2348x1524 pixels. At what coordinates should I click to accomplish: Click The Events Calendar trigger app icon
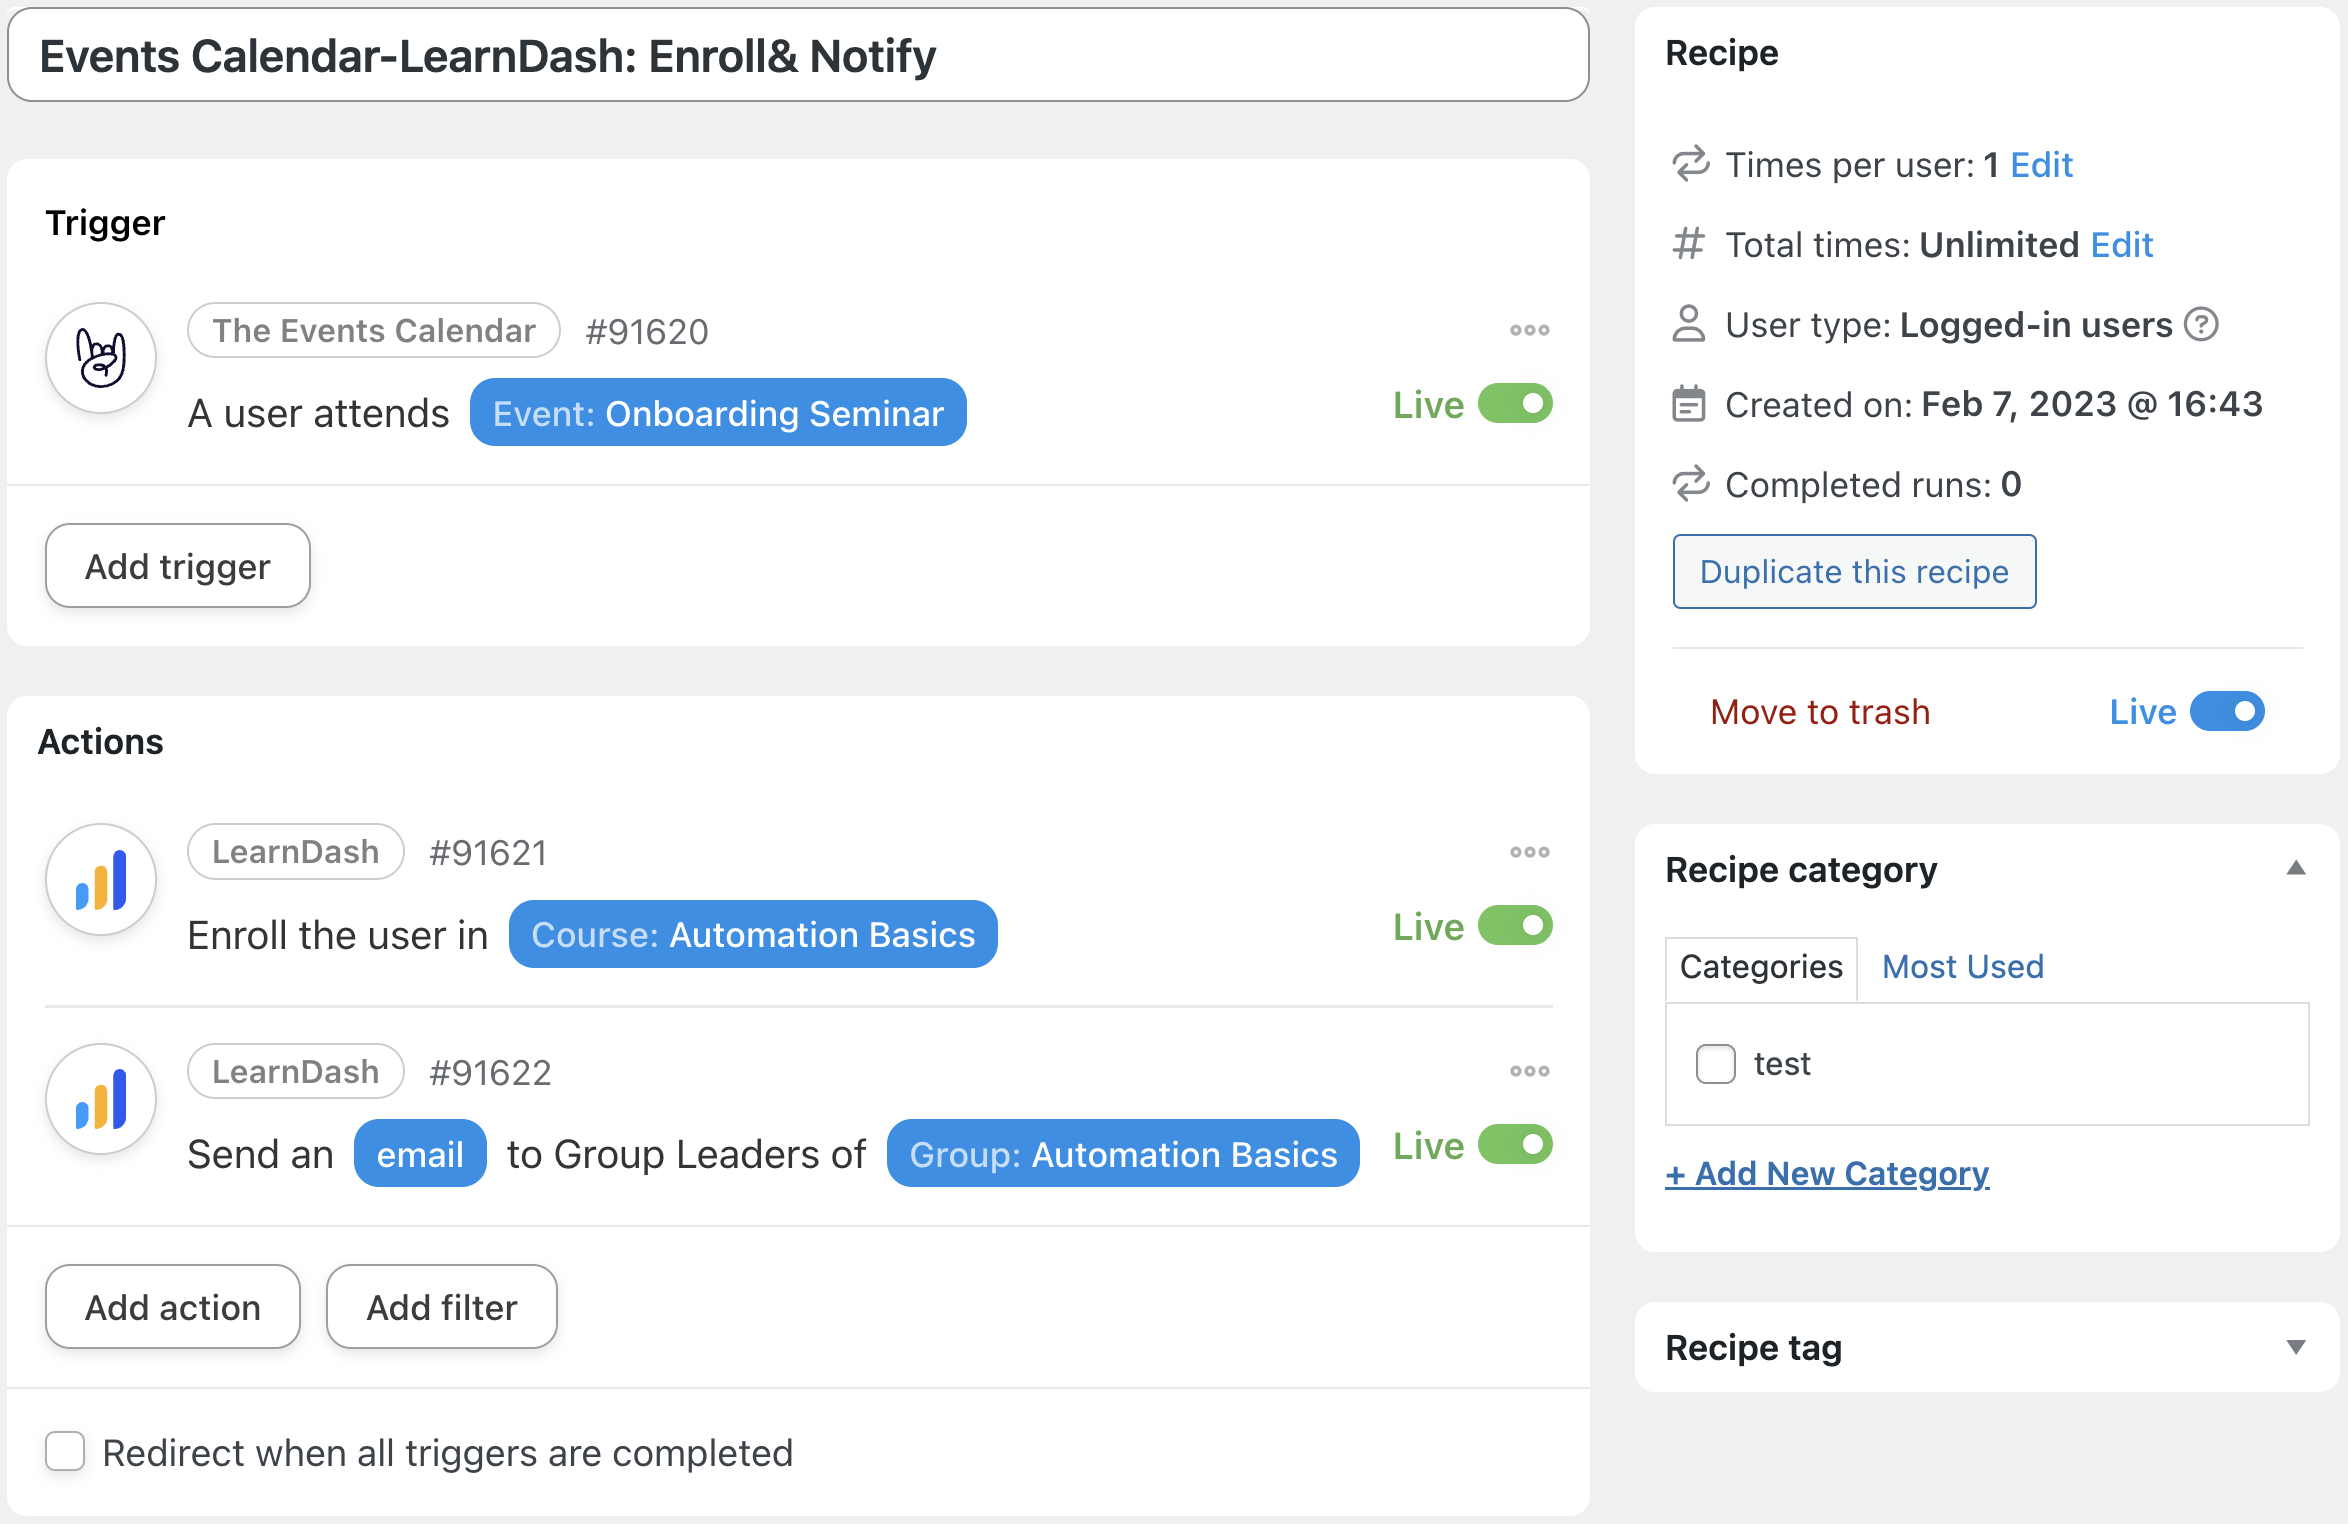click(100, 357)
